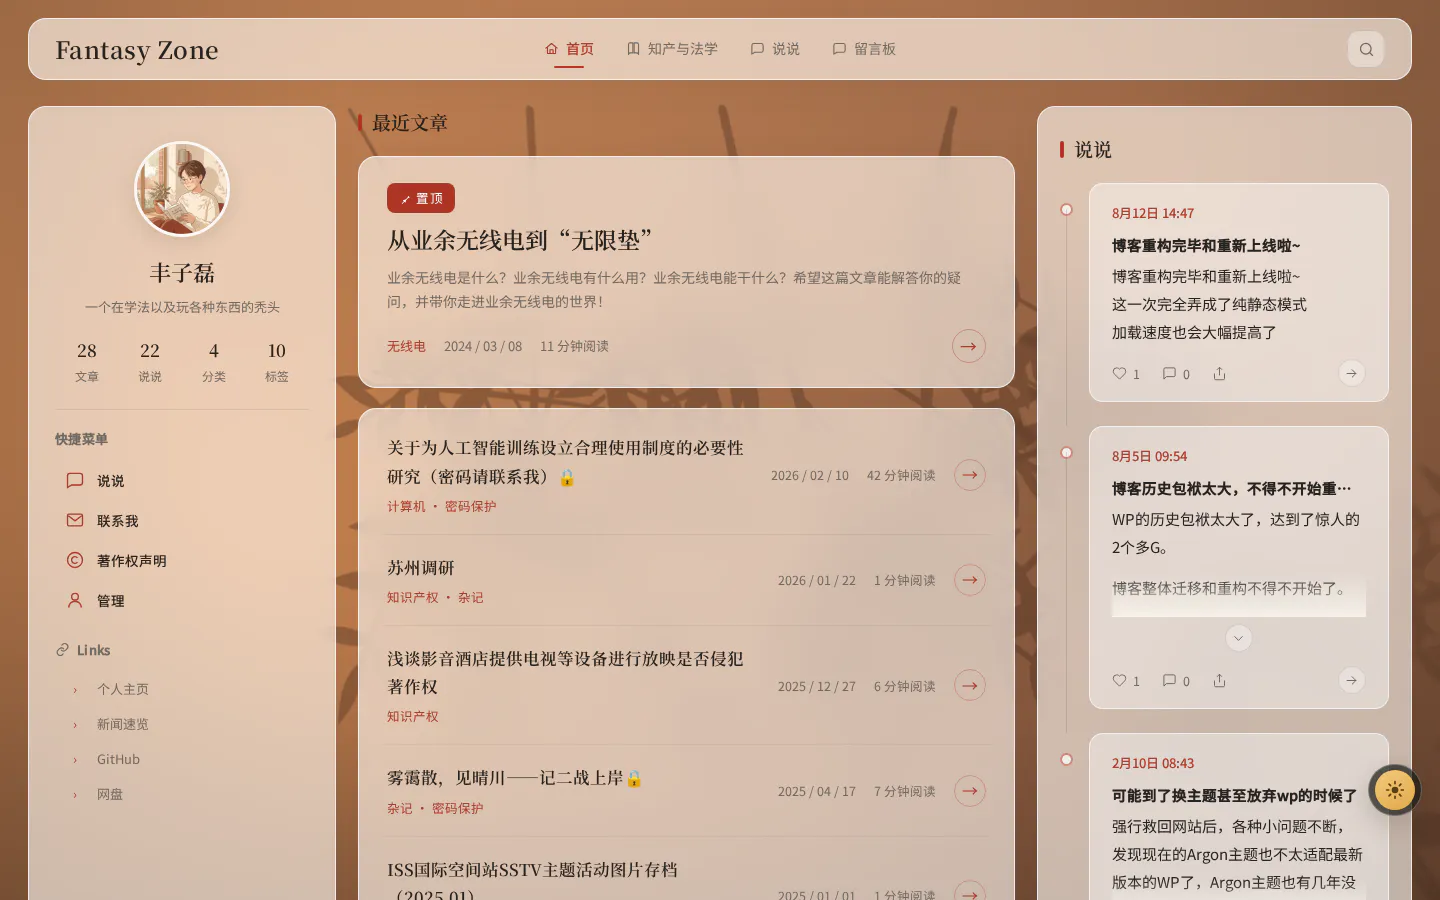
Task: Click the 置顶 pinned badge
Action: click(x=421, y=198)
